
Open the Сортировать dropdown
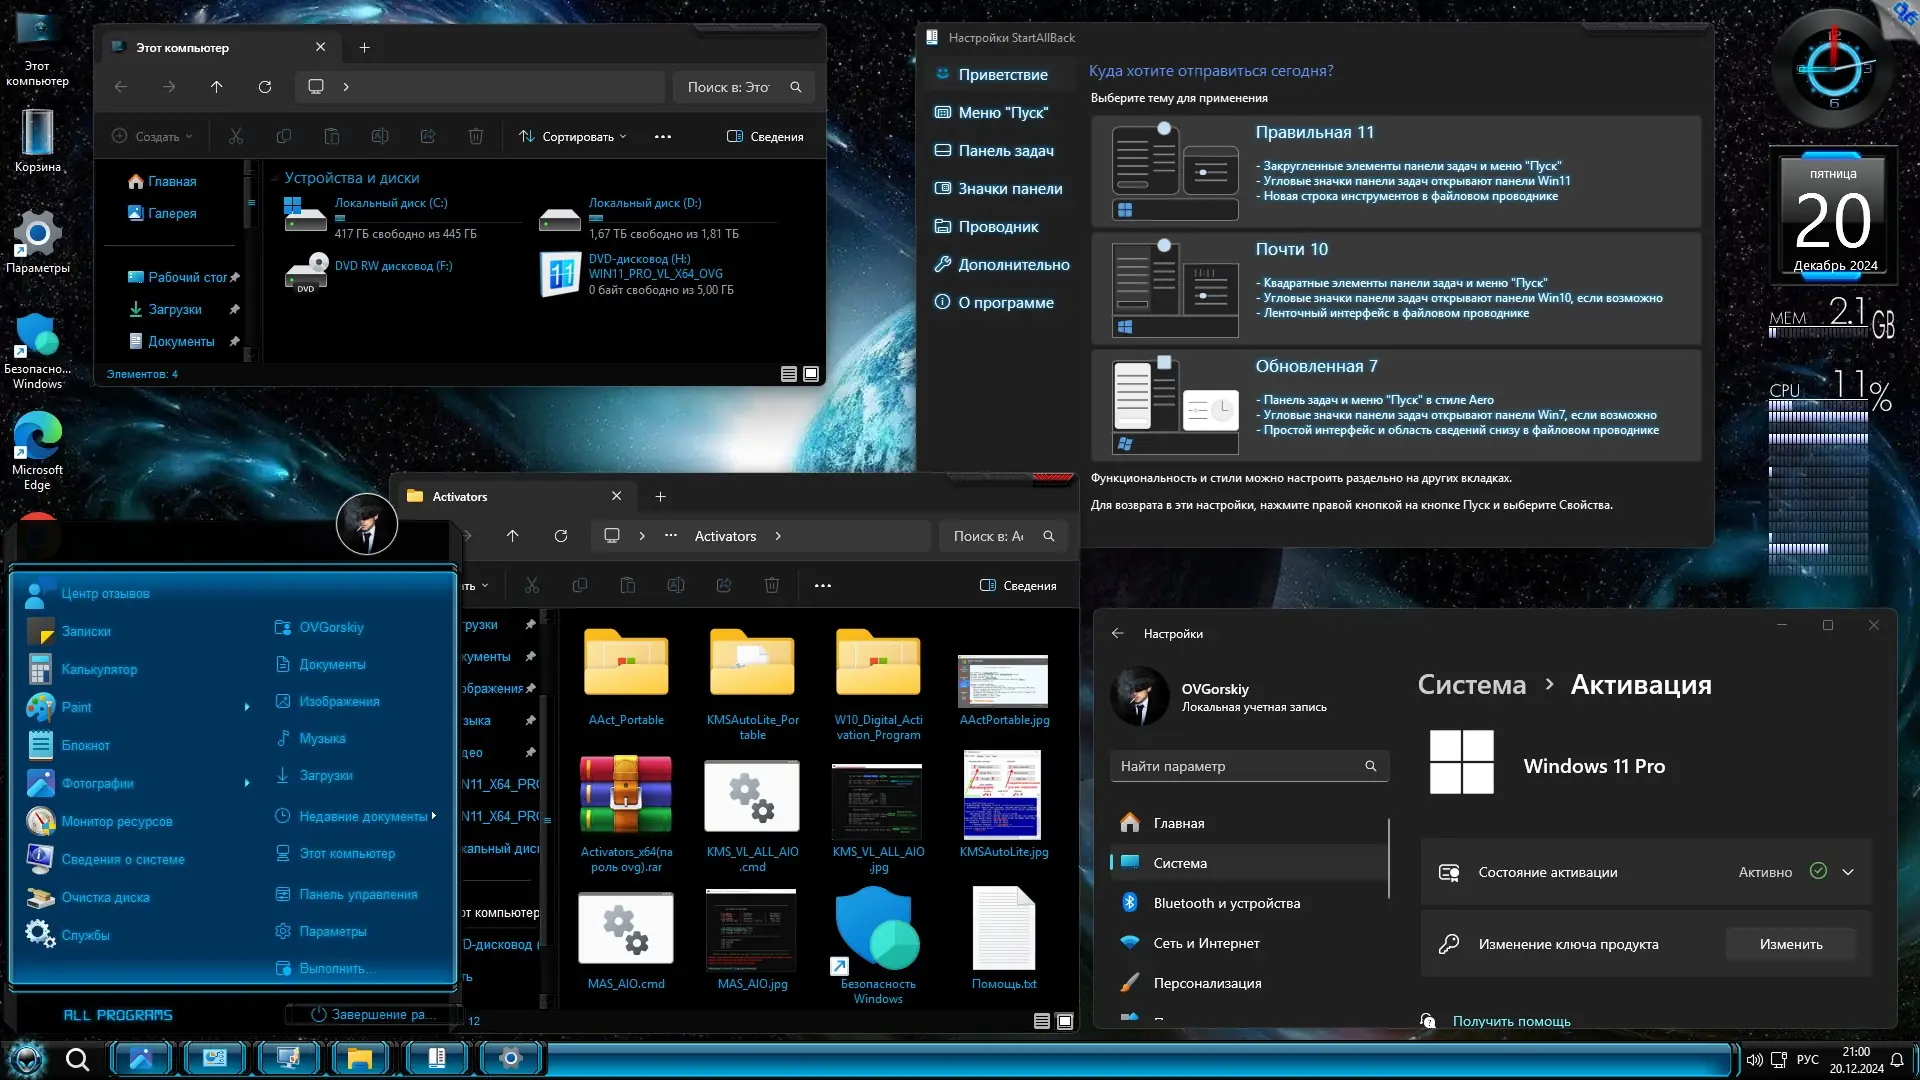pyautogui.click(x=574, y=137)
